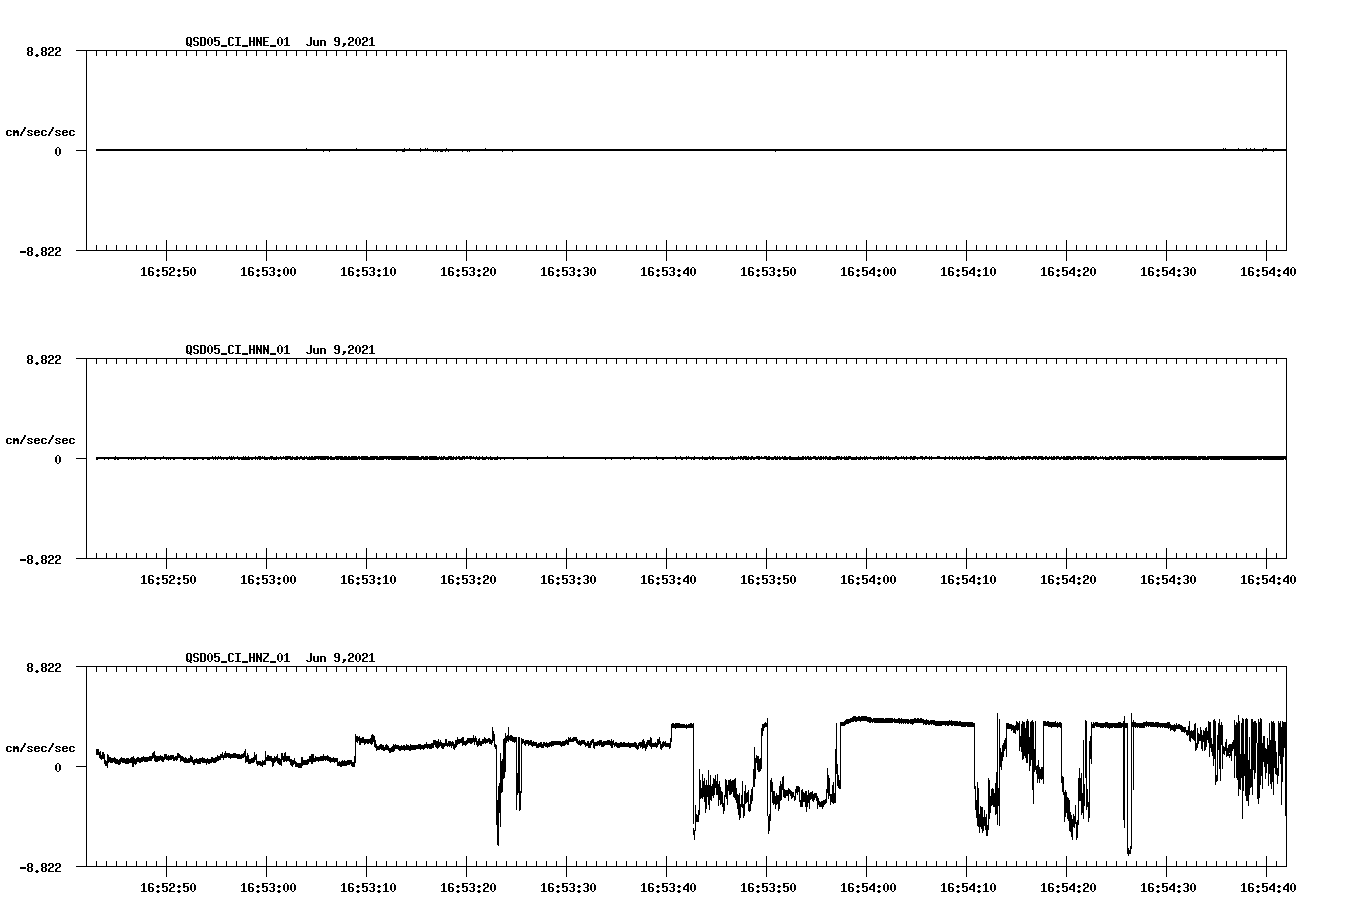This screenshot has height=924, width=1358.
Task: Click 16:54:30 time label under HNN plot
Action: tap(1168, 580)
